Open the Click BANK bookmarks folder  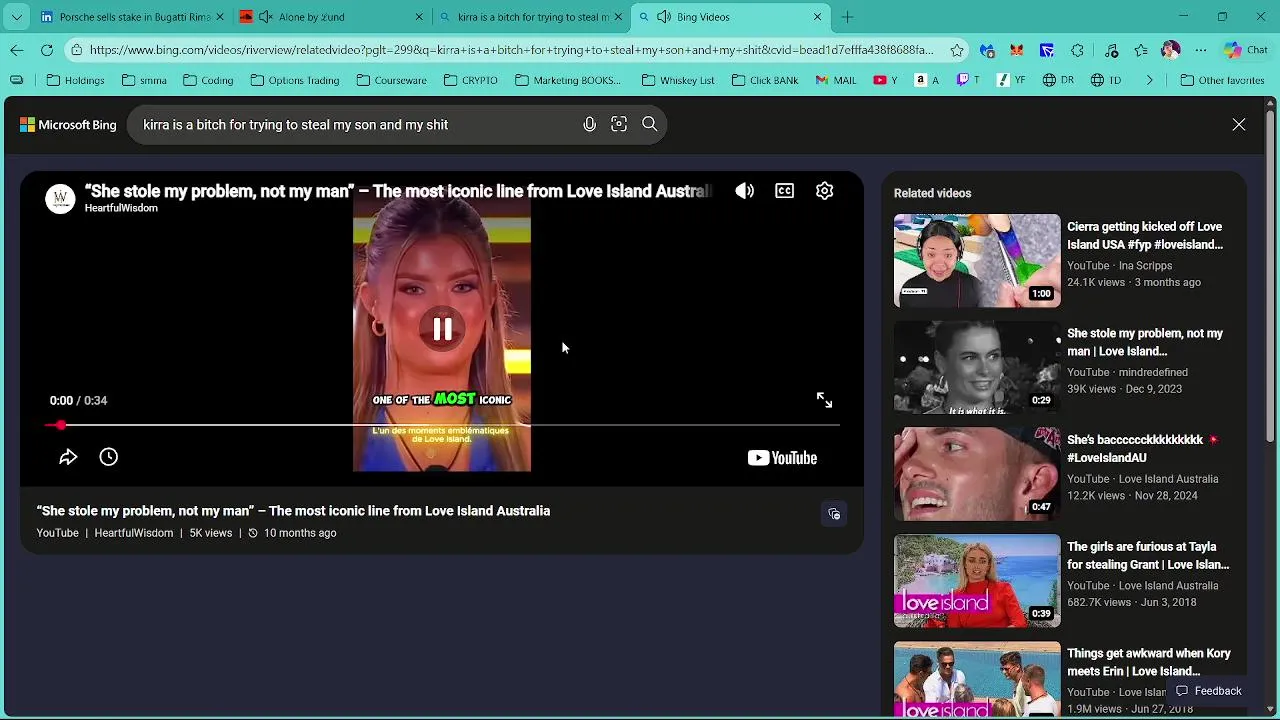(x=765, y=80)
